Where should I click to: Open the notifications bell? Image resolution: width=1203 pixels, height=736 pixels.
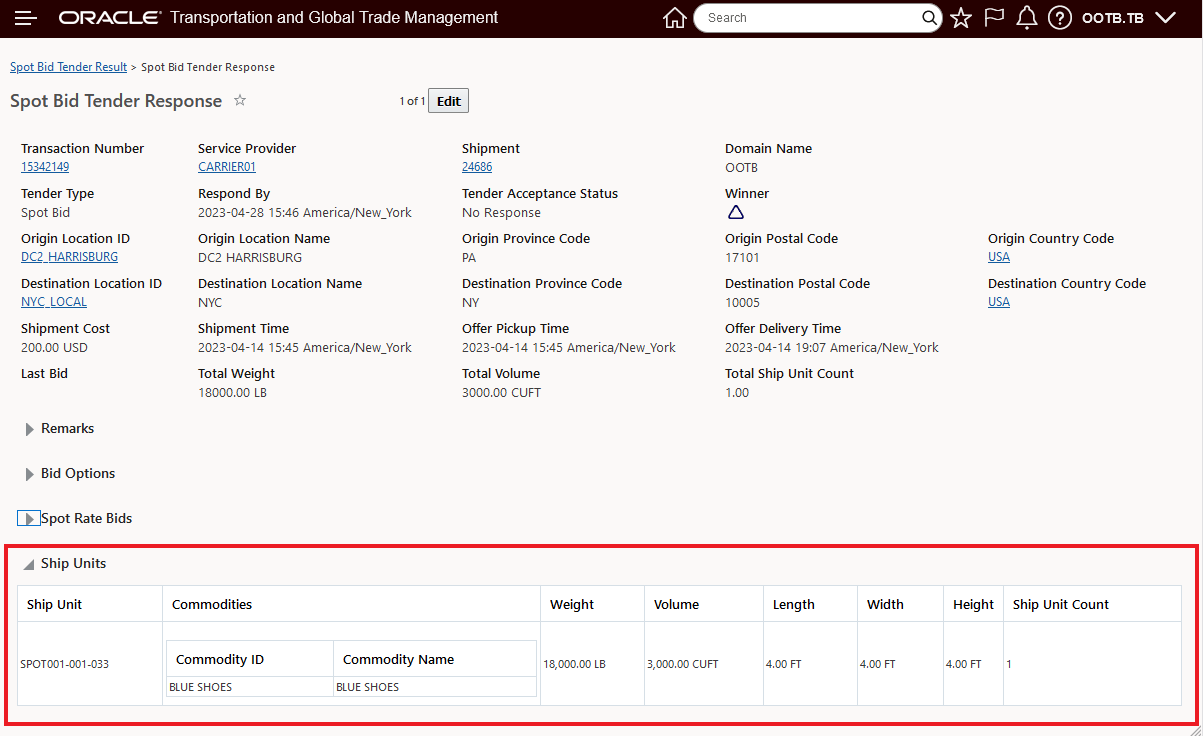1026,18
